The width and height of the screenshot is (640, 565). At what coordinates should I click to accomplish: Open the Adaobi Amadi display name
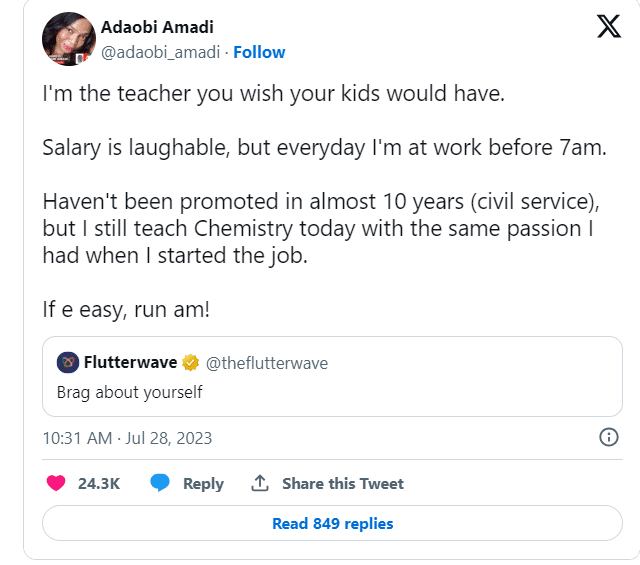click(157, 27)
